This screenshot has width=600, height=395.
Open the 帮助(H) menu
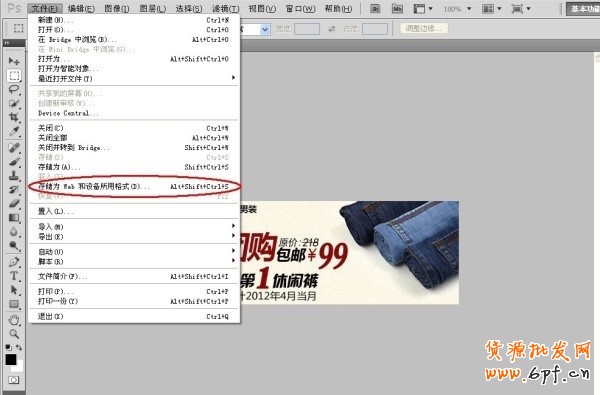point(338,8)
